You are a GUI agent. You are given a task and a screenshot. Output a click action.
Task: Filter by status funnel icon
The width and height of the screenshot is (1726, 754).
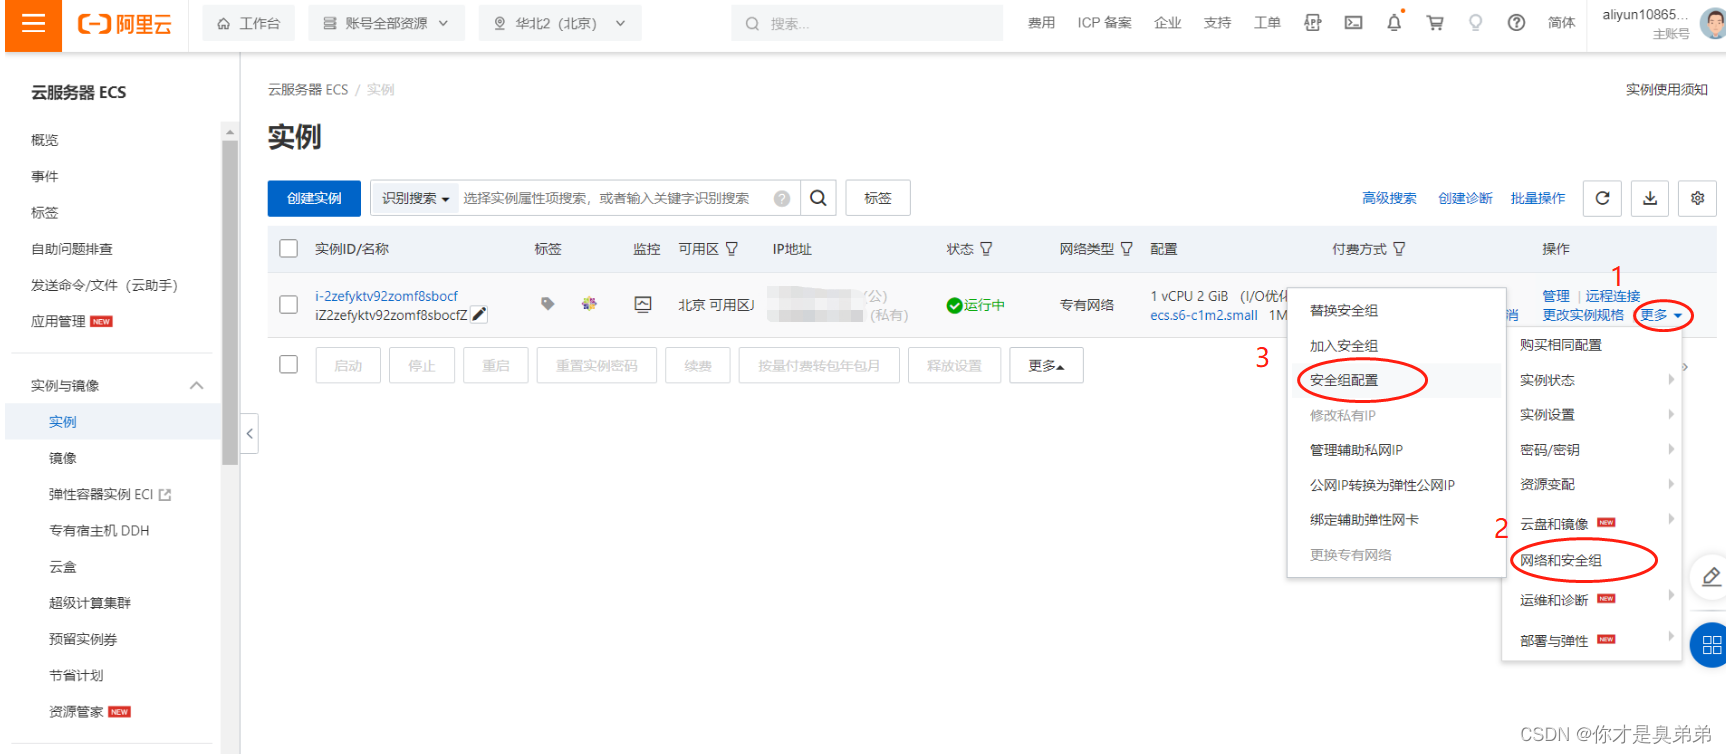click(x=986, y=249)
